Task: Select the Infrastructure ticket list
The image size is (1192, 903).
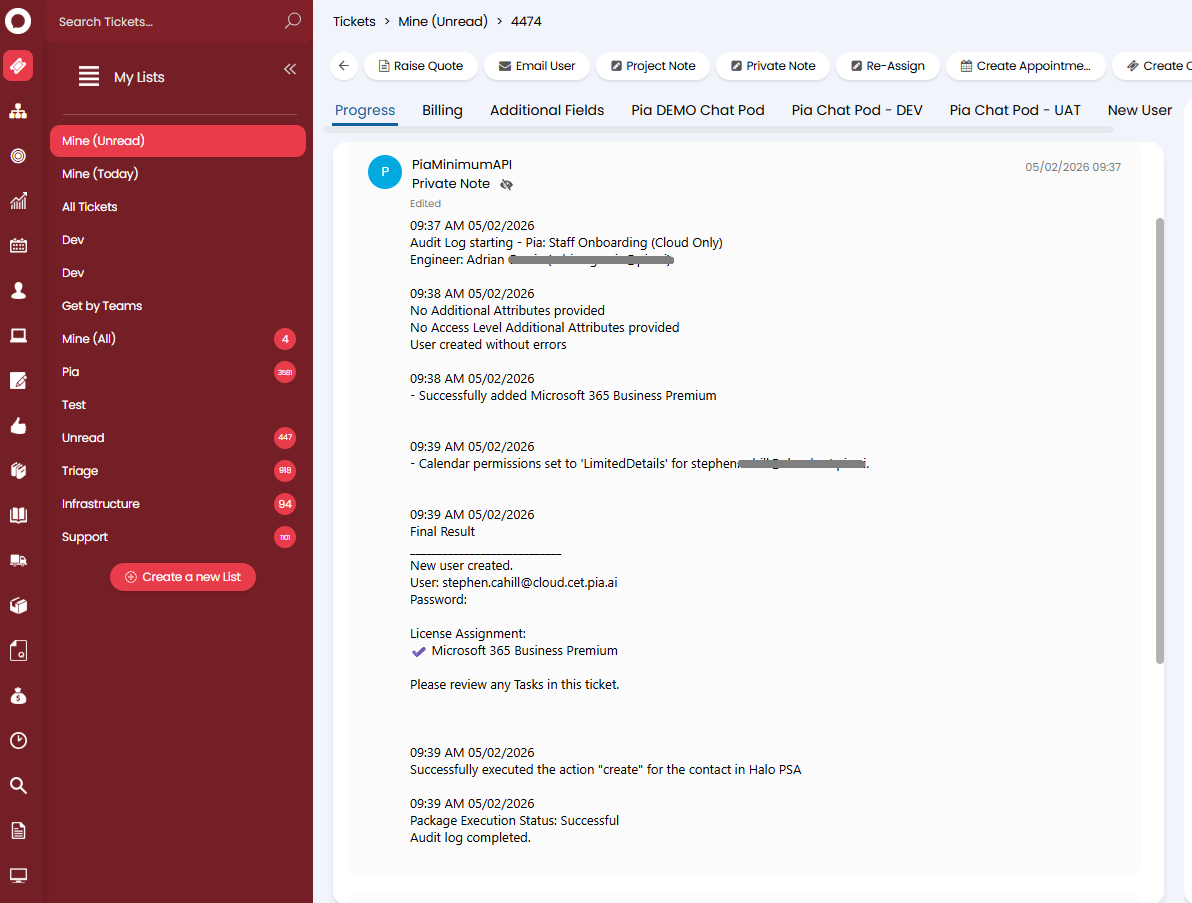Action: (x=101, y=504)
